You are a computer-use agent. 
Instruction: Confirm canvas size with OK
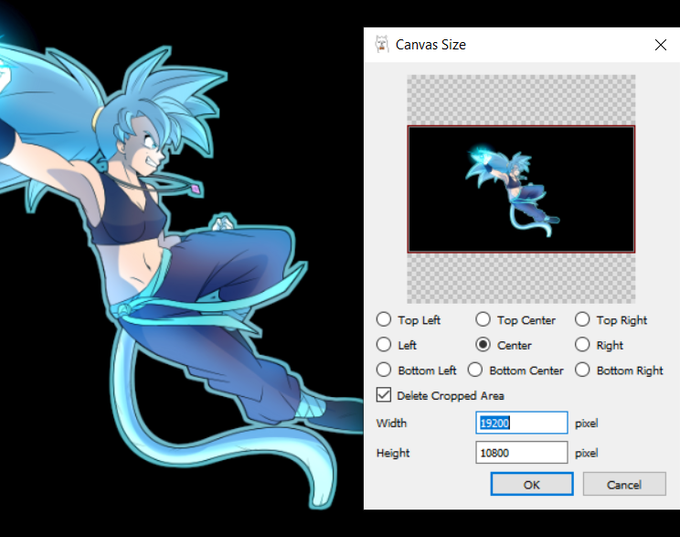point(532,484)
